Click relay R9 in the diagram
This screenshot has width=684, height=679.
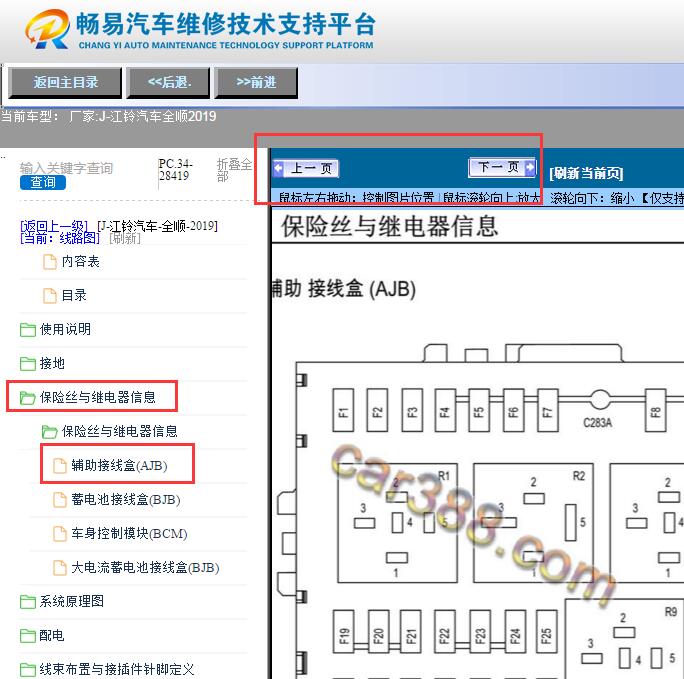[625, 638]
